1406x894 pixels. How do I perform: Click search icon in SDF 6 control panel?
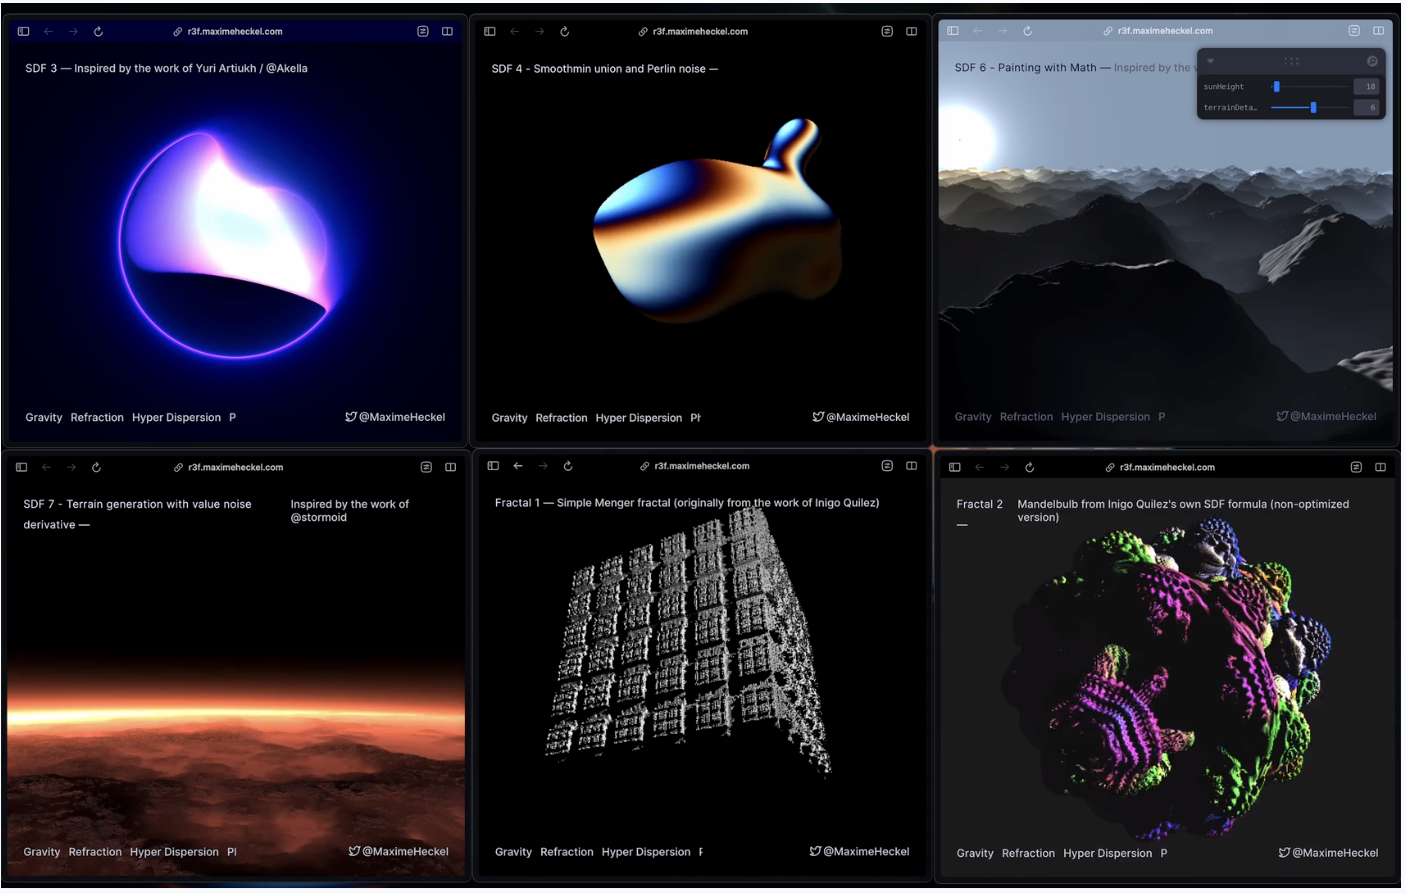[x=1372, y=61]
